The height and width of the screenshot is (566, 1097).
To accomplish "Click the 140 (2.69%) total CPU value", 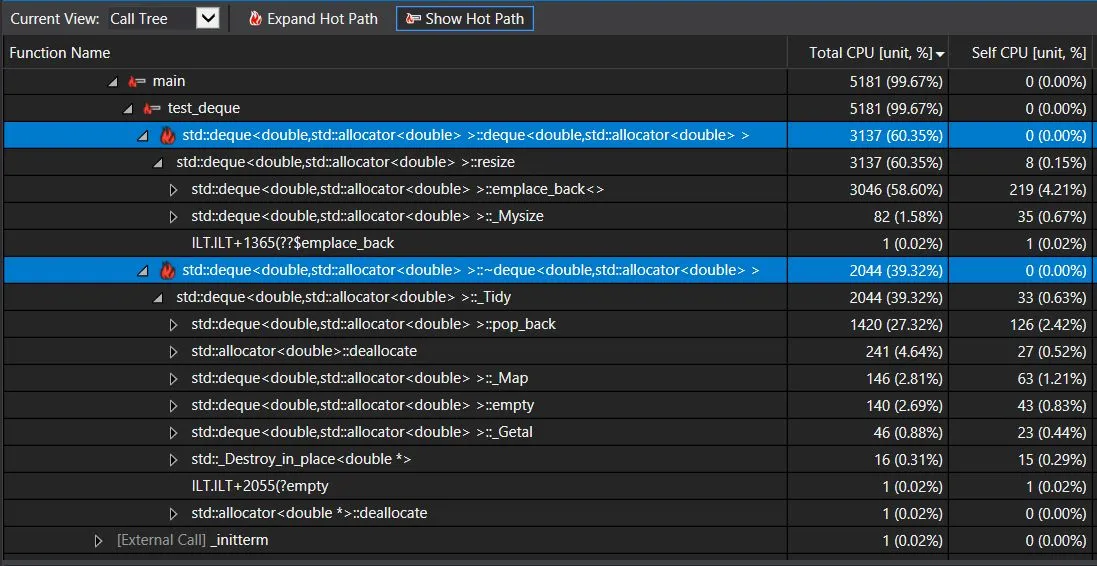I will pos(904,405).
